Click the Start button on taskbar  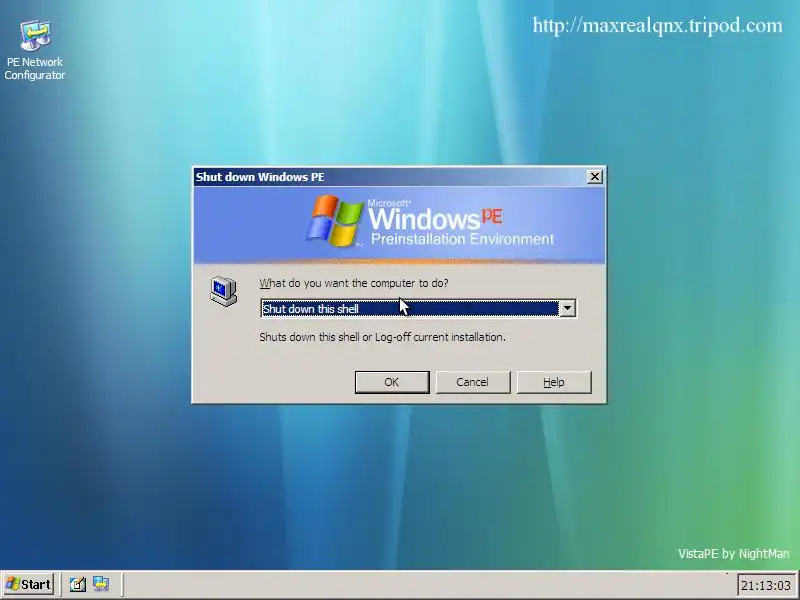click(x=29, y=584)
